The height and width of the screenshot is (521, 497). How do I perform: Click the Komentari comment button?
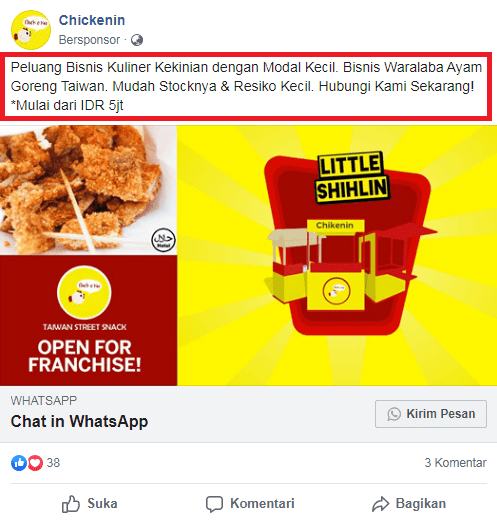[250, 504]
